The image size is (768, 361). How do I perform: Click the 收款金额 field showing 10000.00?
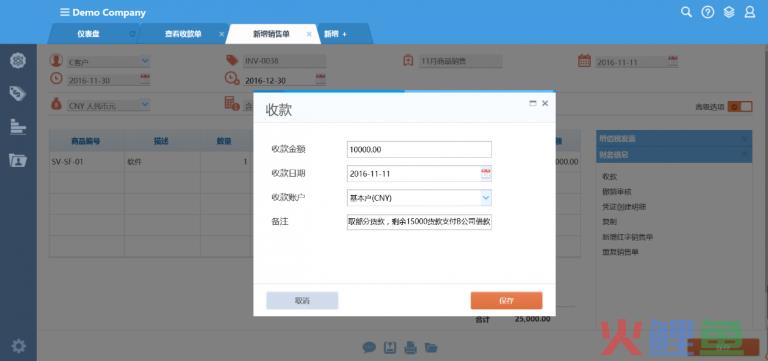[419, 149]
